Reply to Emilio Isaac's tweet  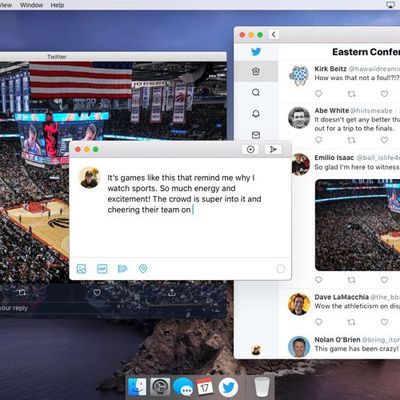pos(319,280)
